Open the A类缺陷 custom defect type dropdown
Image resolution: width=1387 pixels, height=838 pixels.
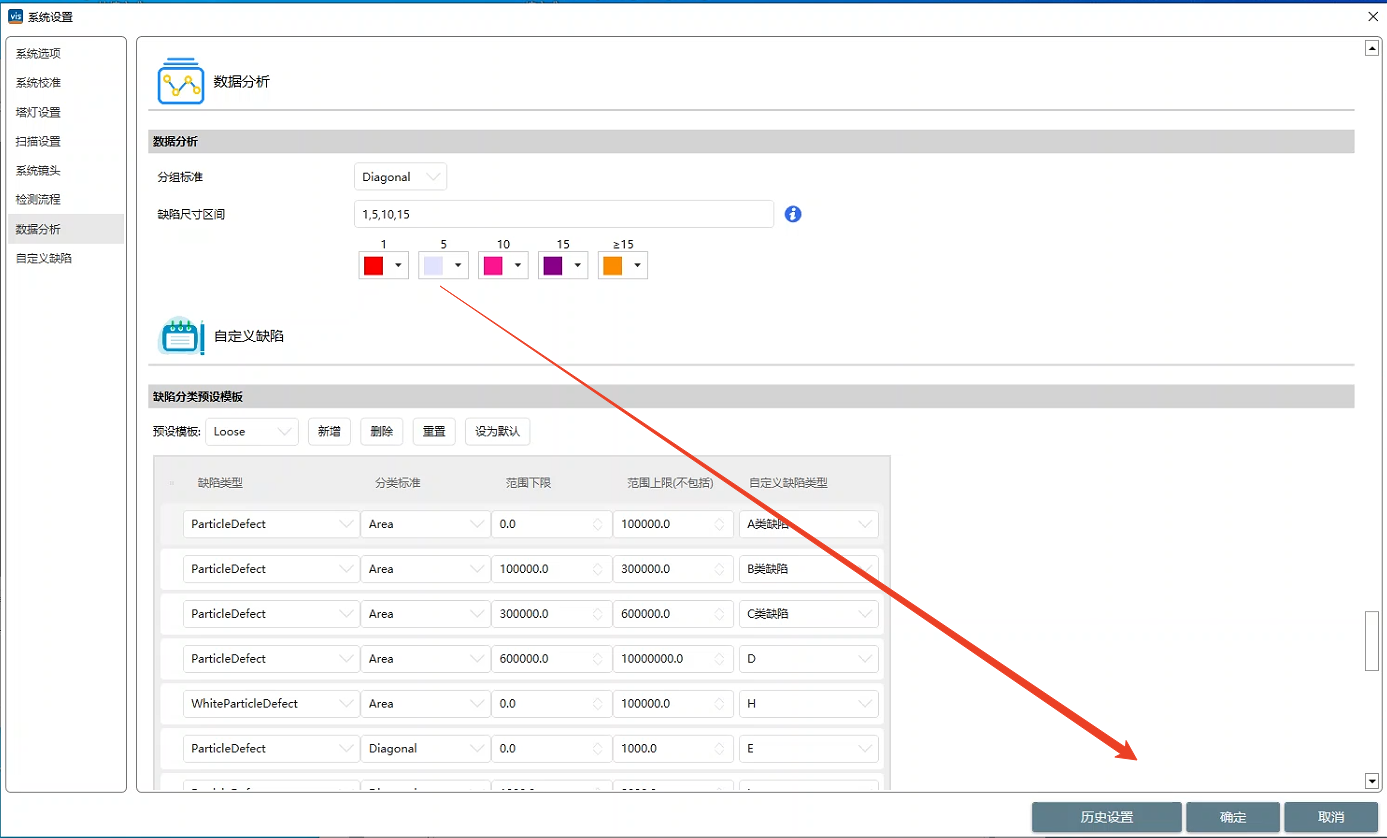click(x=808, y=524)
